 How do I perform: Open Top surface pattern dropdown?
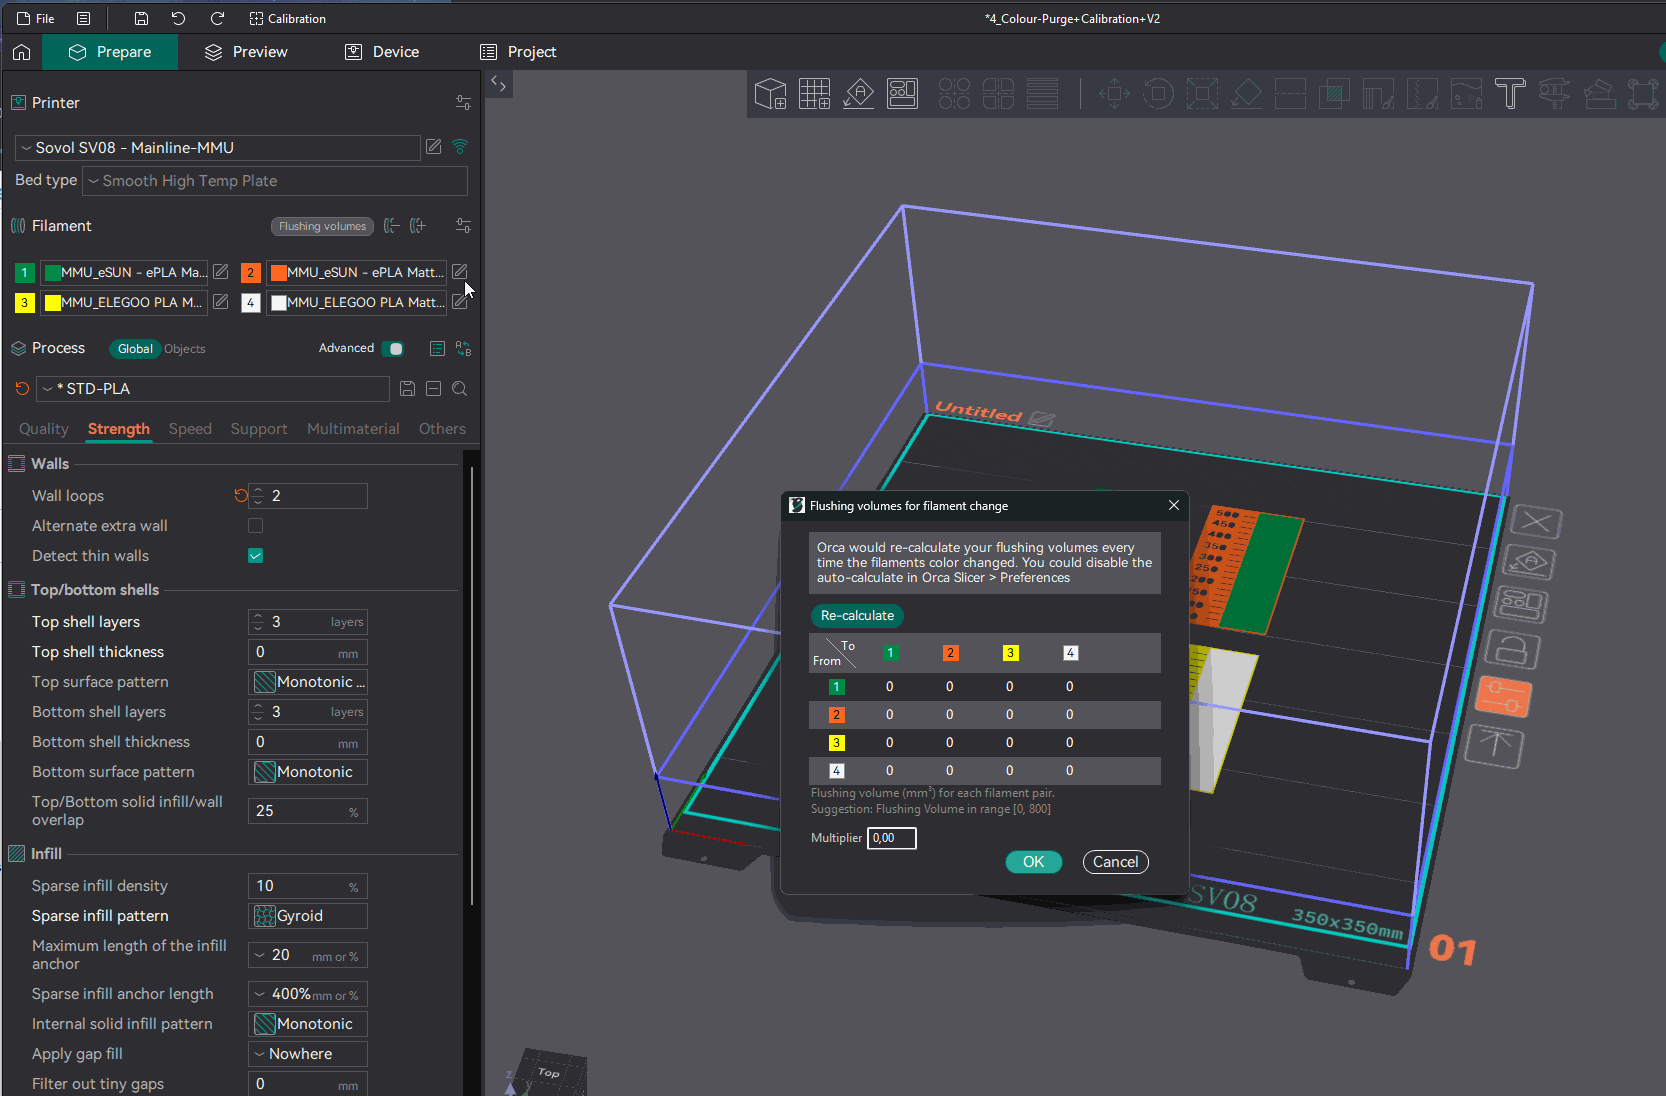click(x=308, y=682)
